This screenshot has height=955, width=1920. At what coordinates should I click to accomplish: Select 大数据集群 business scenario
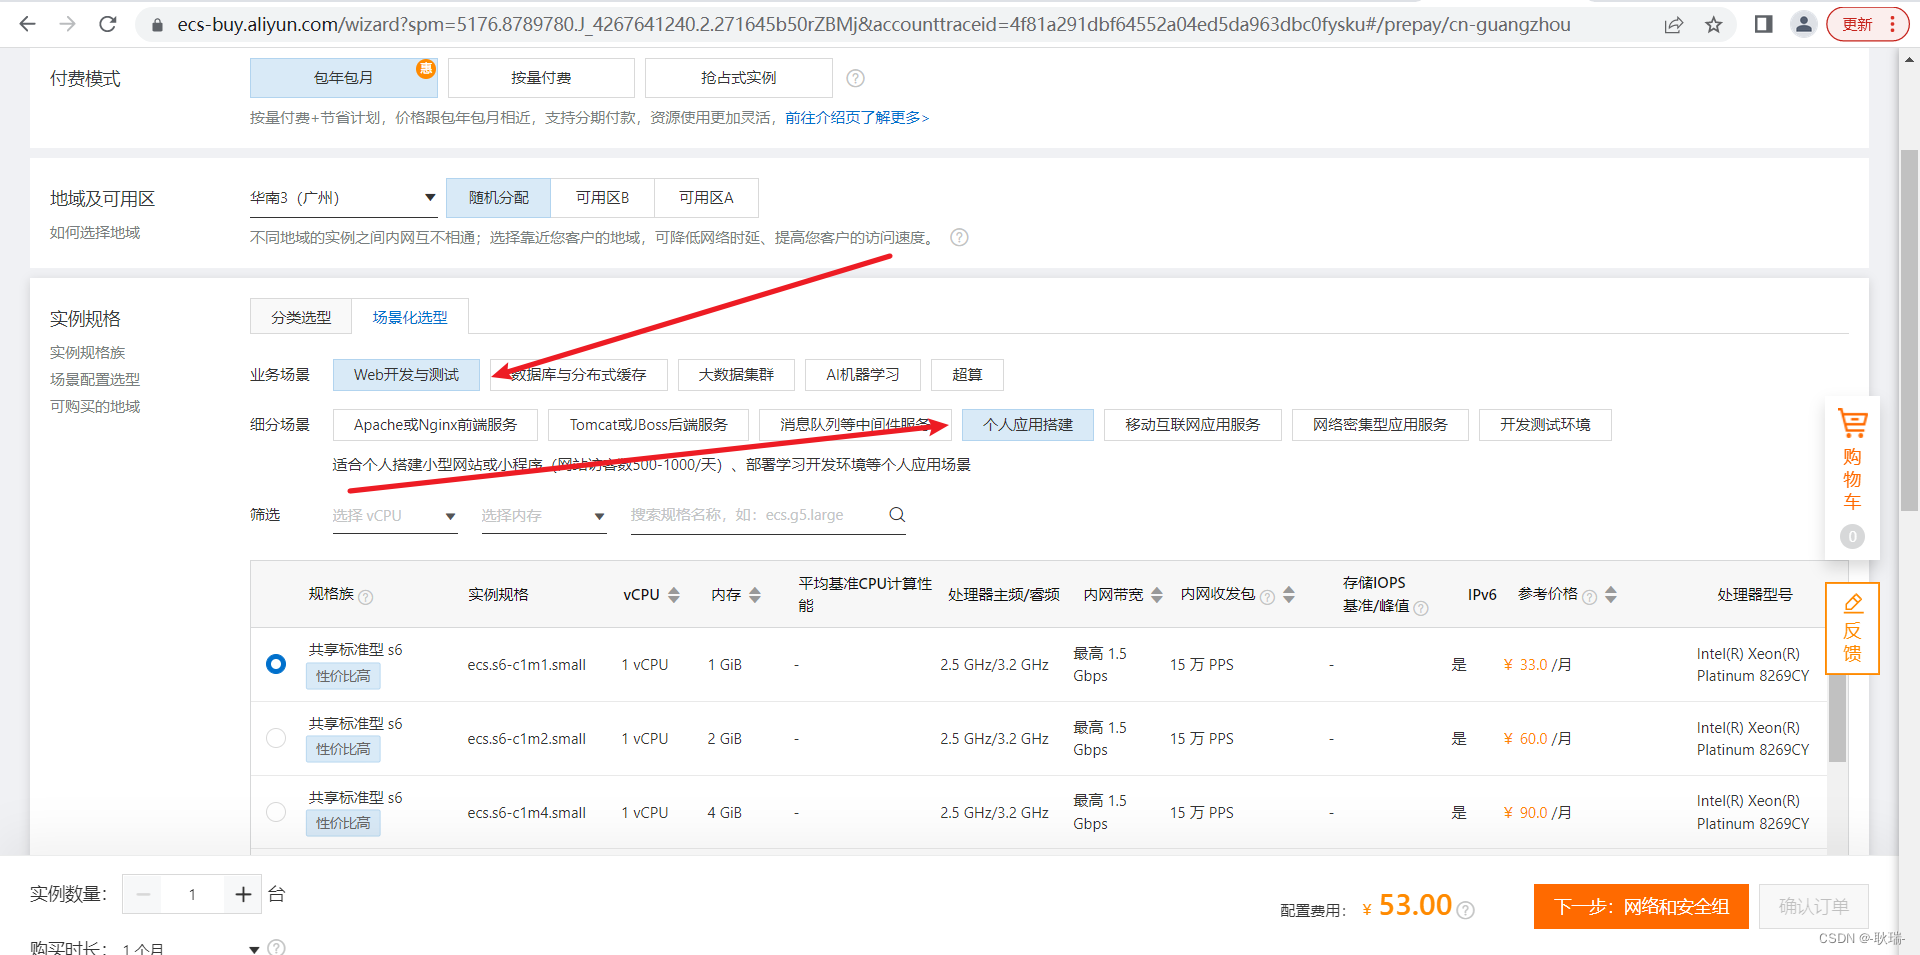[736, 375]
